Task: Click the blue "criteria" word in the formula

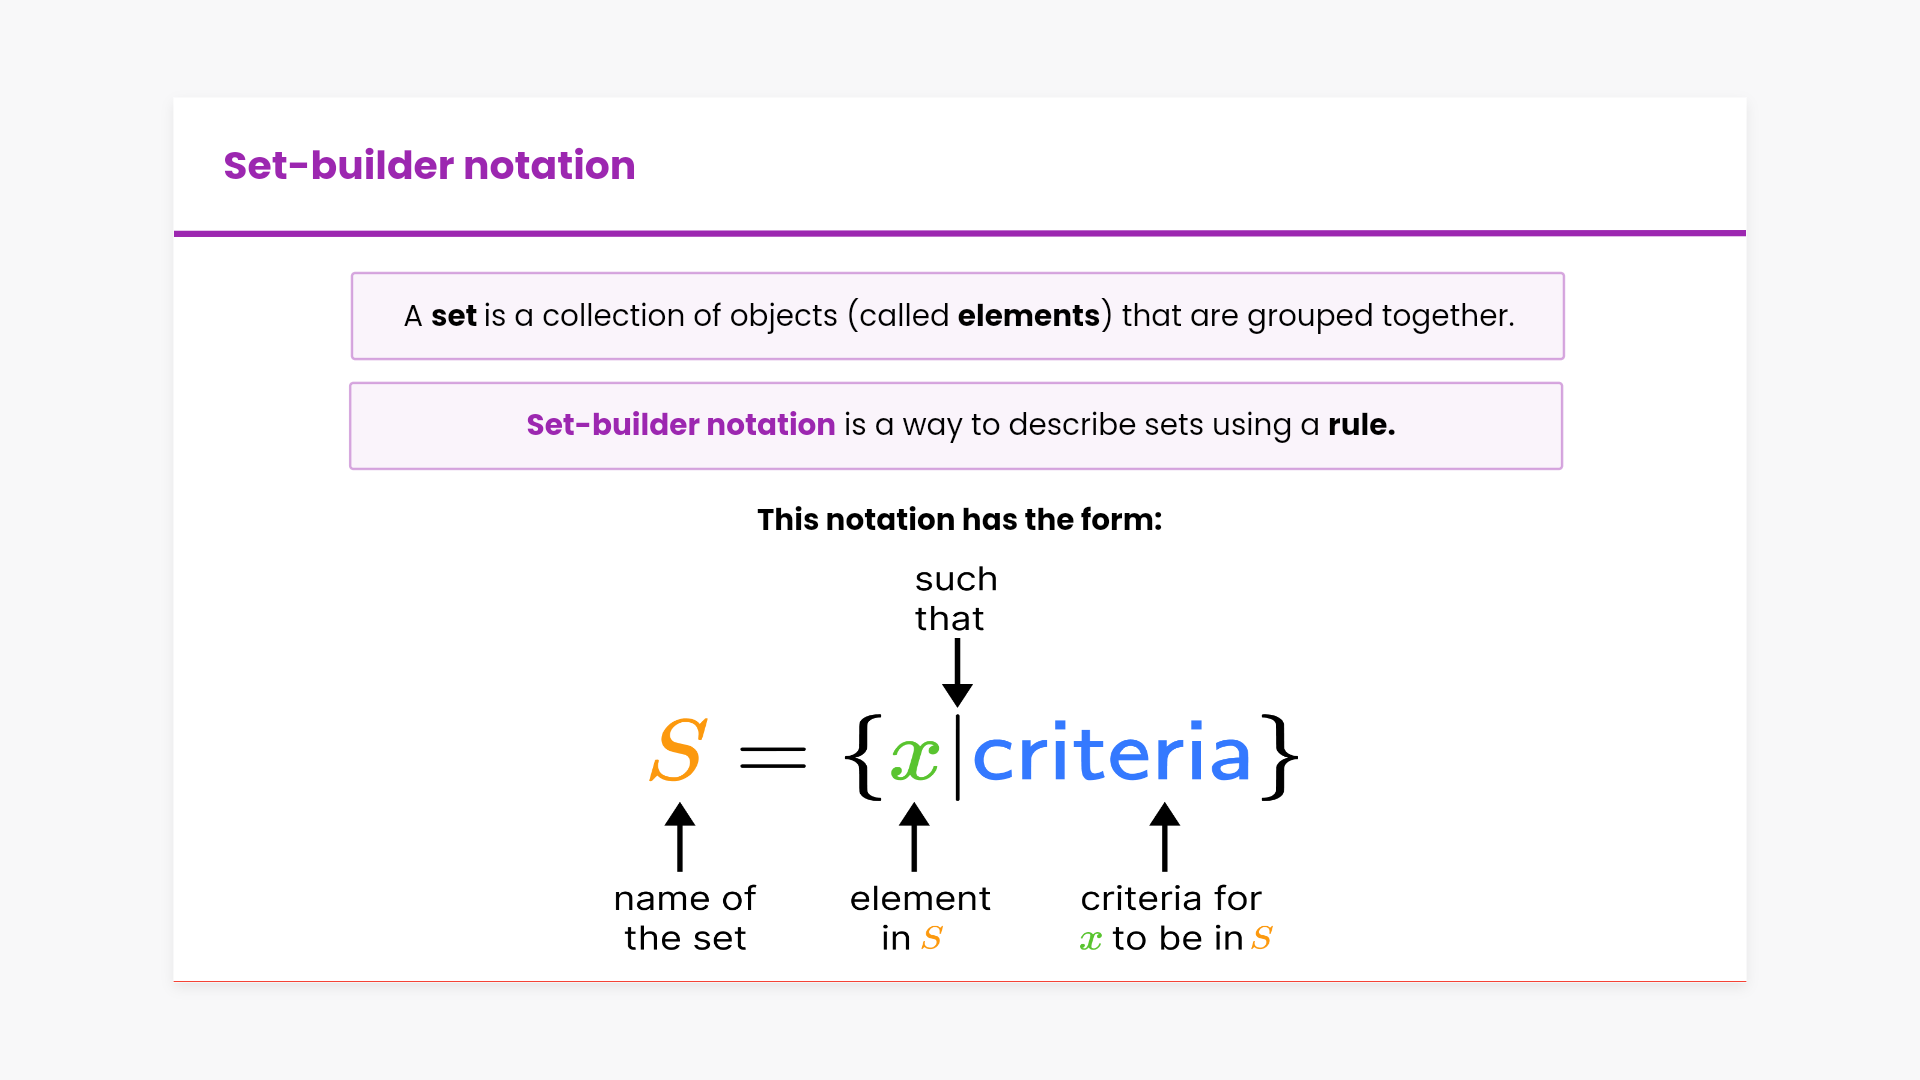Action: click(x=1111, y=754)
